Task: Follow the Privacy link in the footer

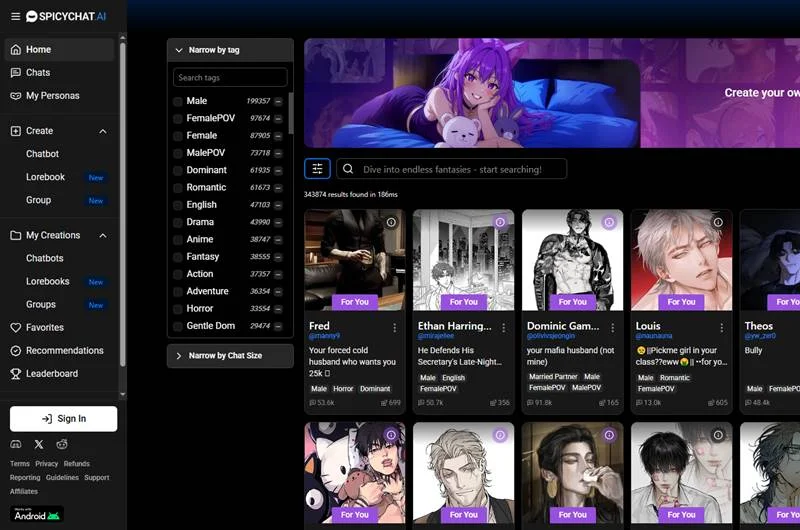Action: 47,464
